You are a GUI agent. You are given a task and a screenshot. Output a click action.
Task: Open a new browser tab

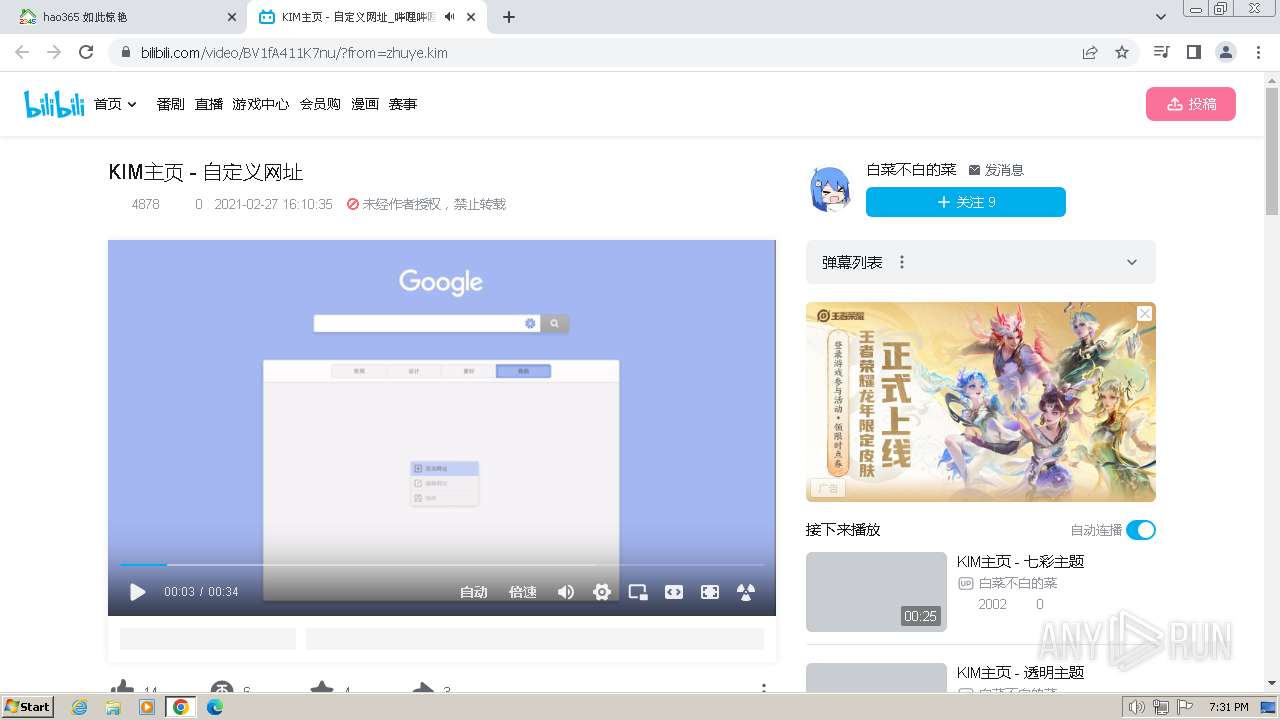[509, 17]
